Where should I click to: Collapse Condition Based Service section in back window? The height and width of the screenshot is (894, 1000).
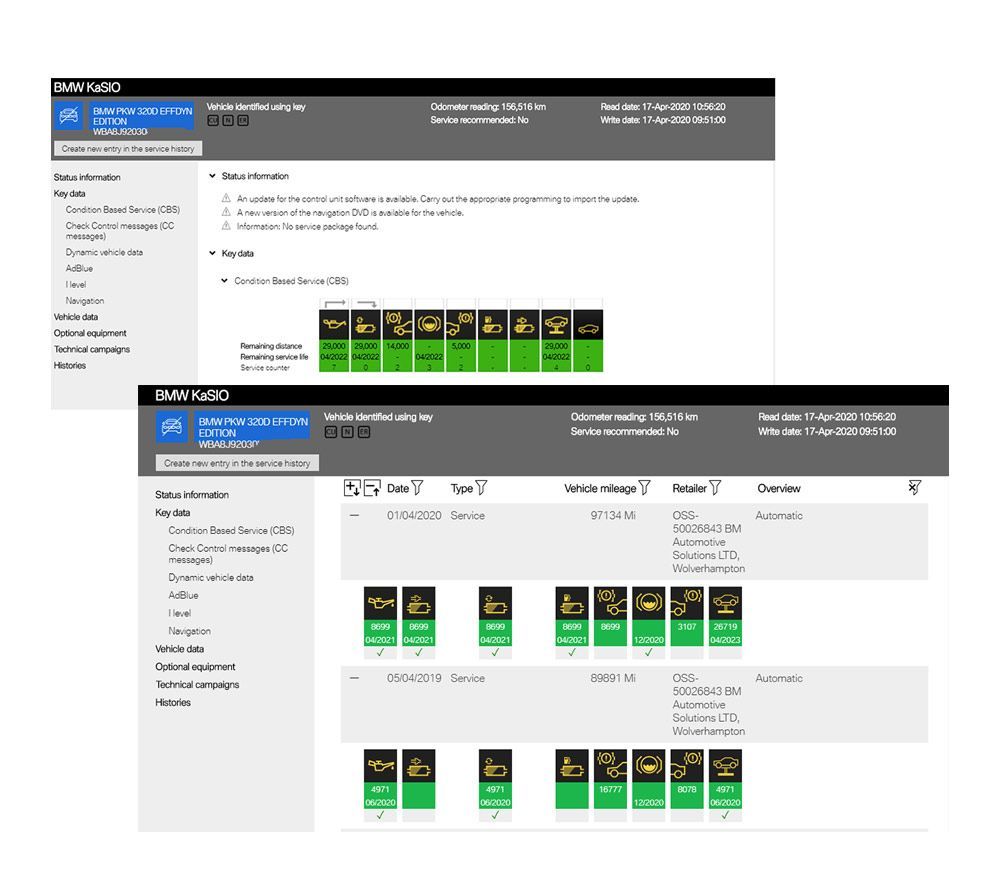(x=224, y=281)
